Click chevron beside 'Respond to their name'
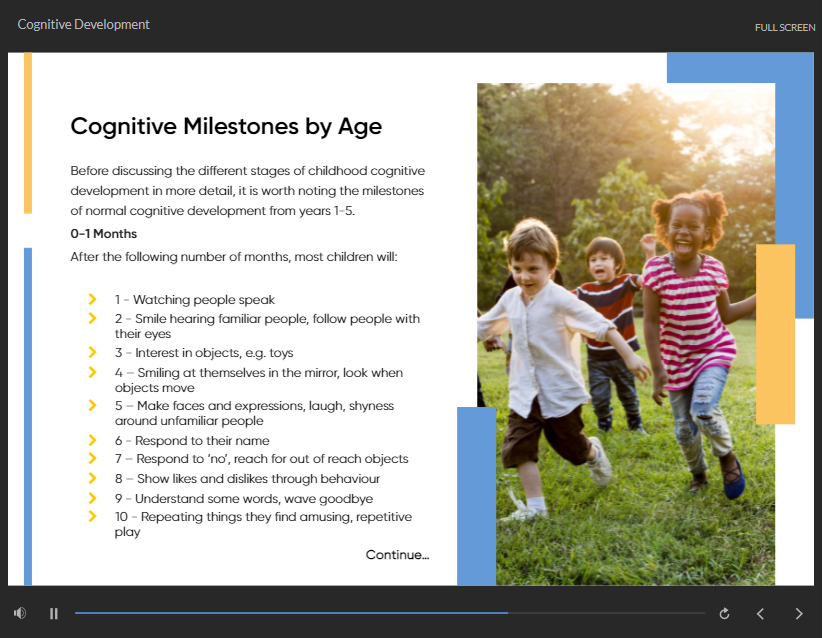 (93, 440)
